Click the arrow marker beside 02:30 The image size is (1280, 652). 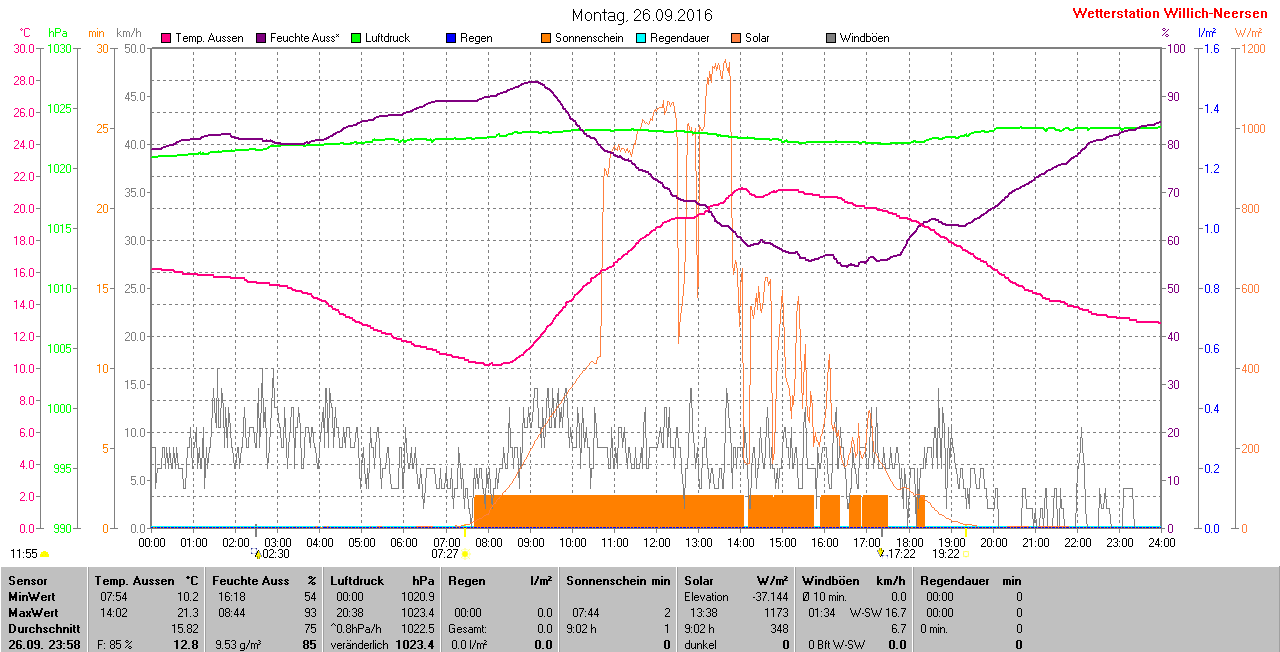point(257,552)
